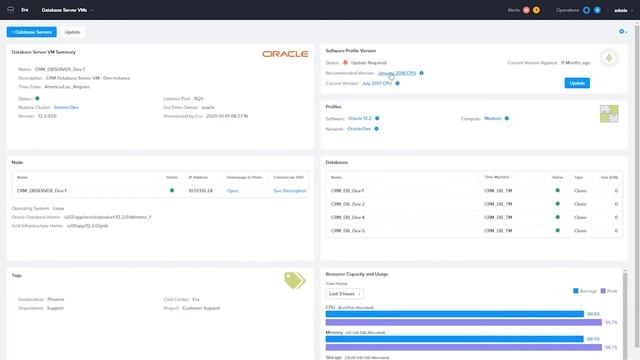Show info for the Oracle 12.2 software profile
640x360 pixels.
377,118
